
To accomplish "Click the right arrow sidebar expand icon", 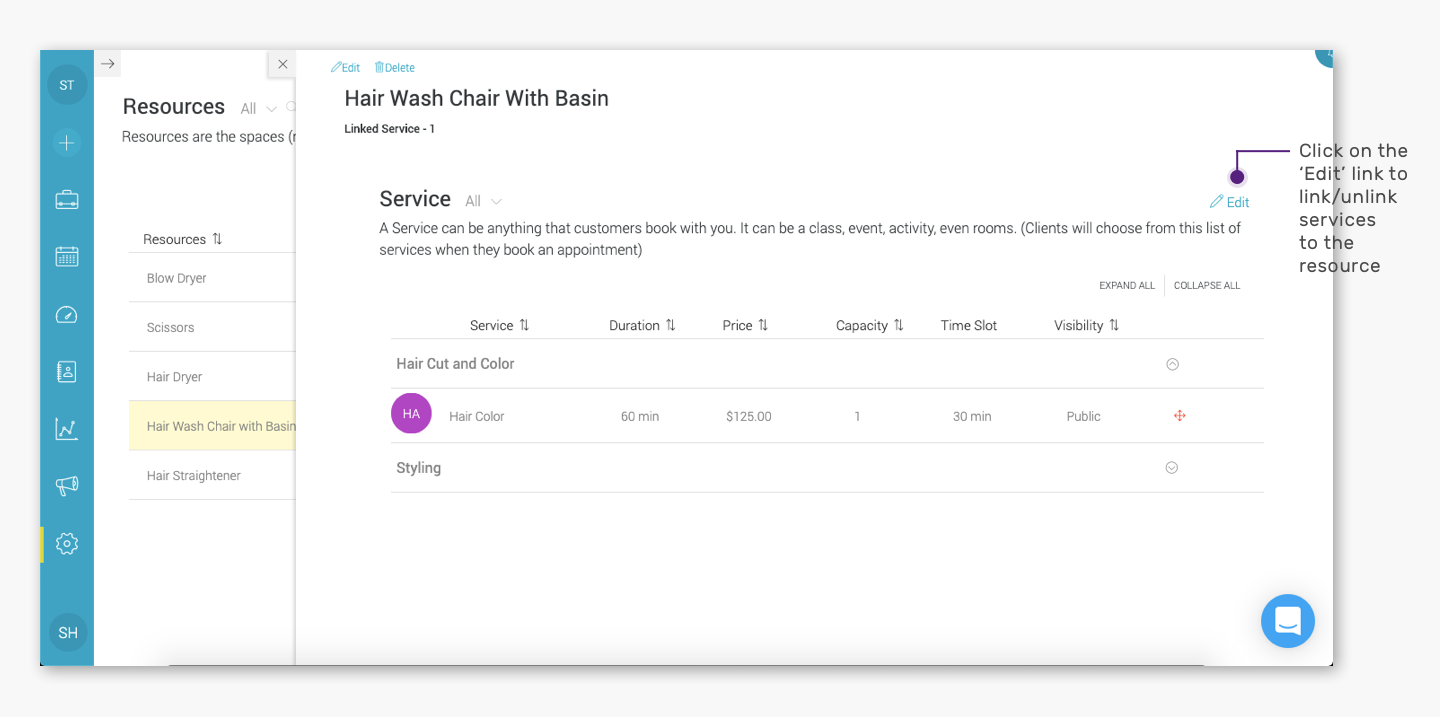I will pyautogui.click(x=108, y=64).
